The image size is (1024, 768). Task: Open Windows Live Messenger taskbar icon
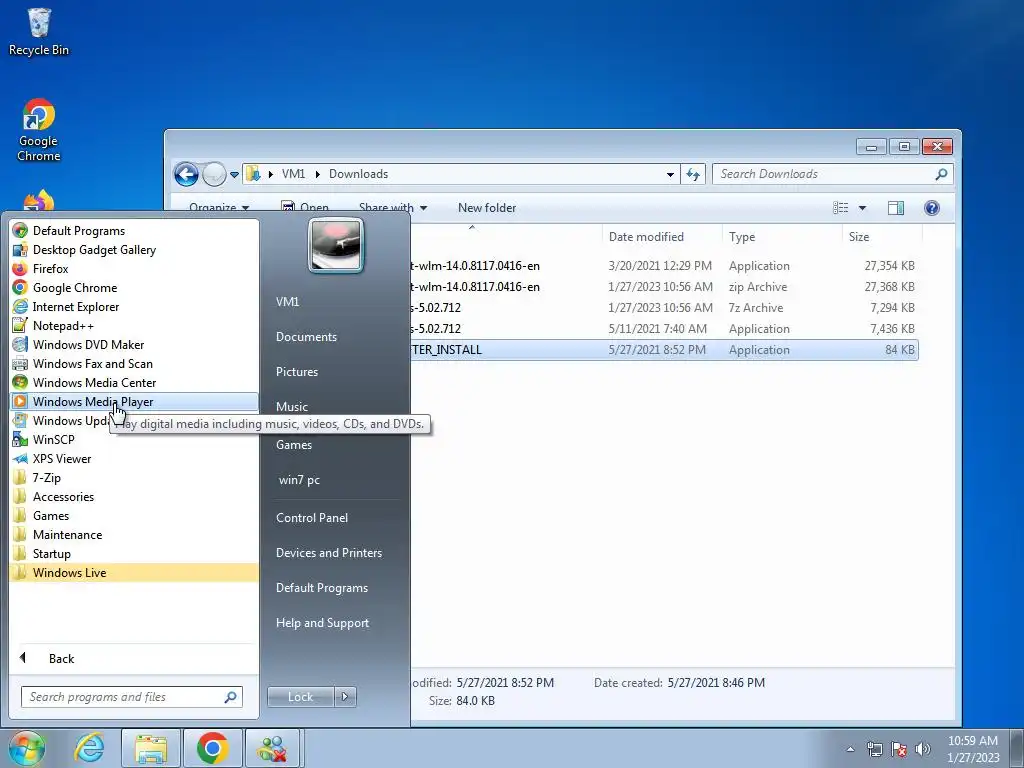273,748
